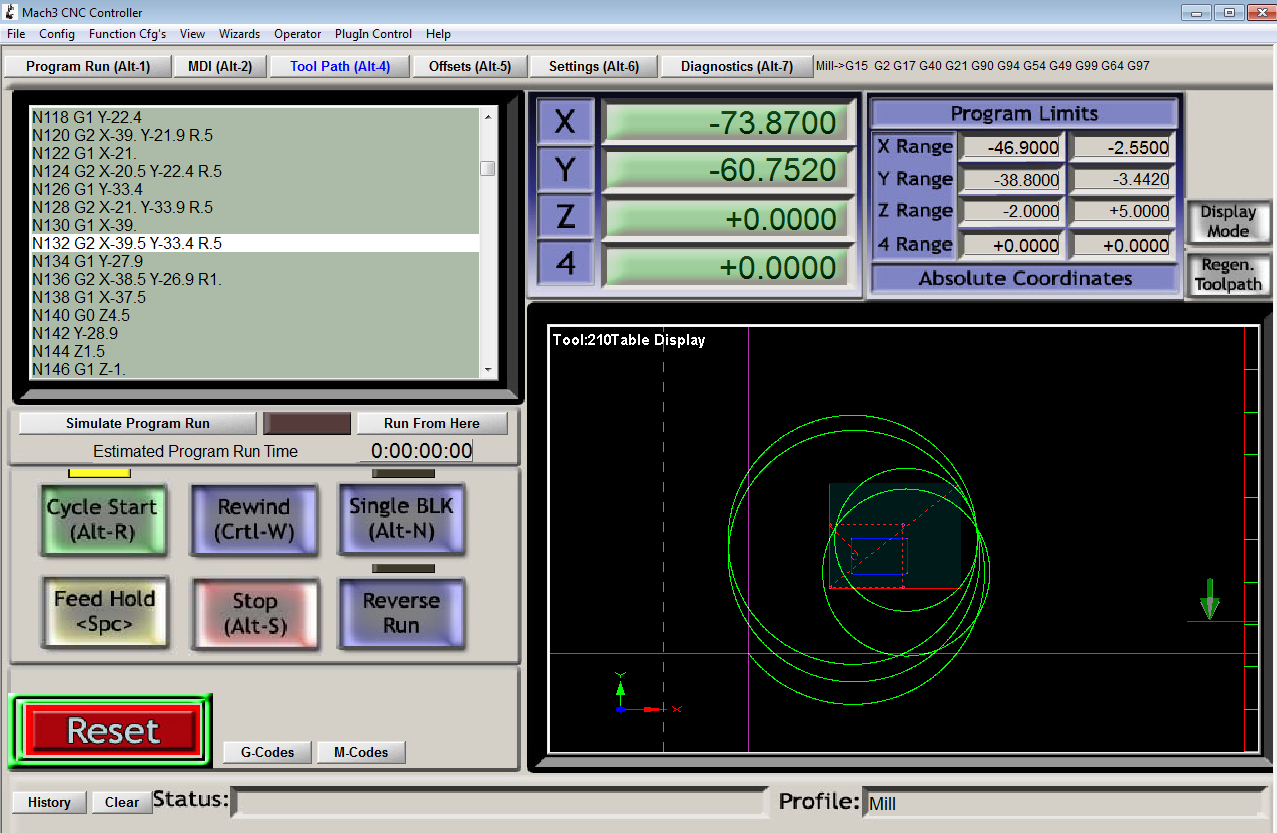Open the PlugIn Control menu
Viewport: 1277px width, 833px height.
coord(373,33)
